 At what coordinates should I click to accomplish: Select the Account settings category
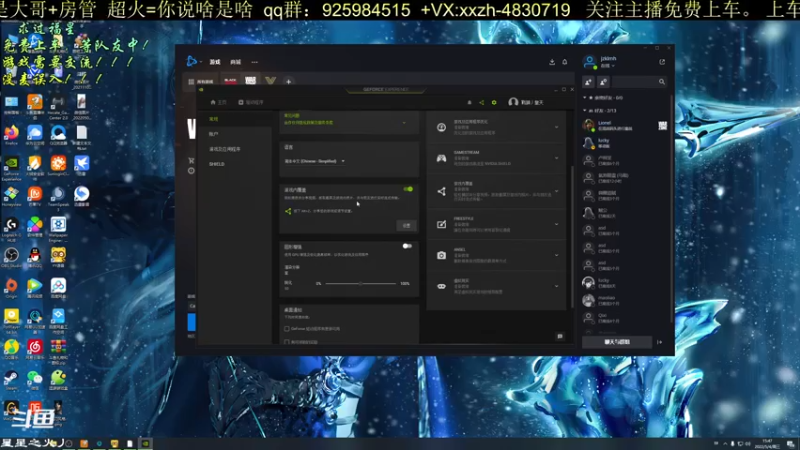(x=214, y=134)
